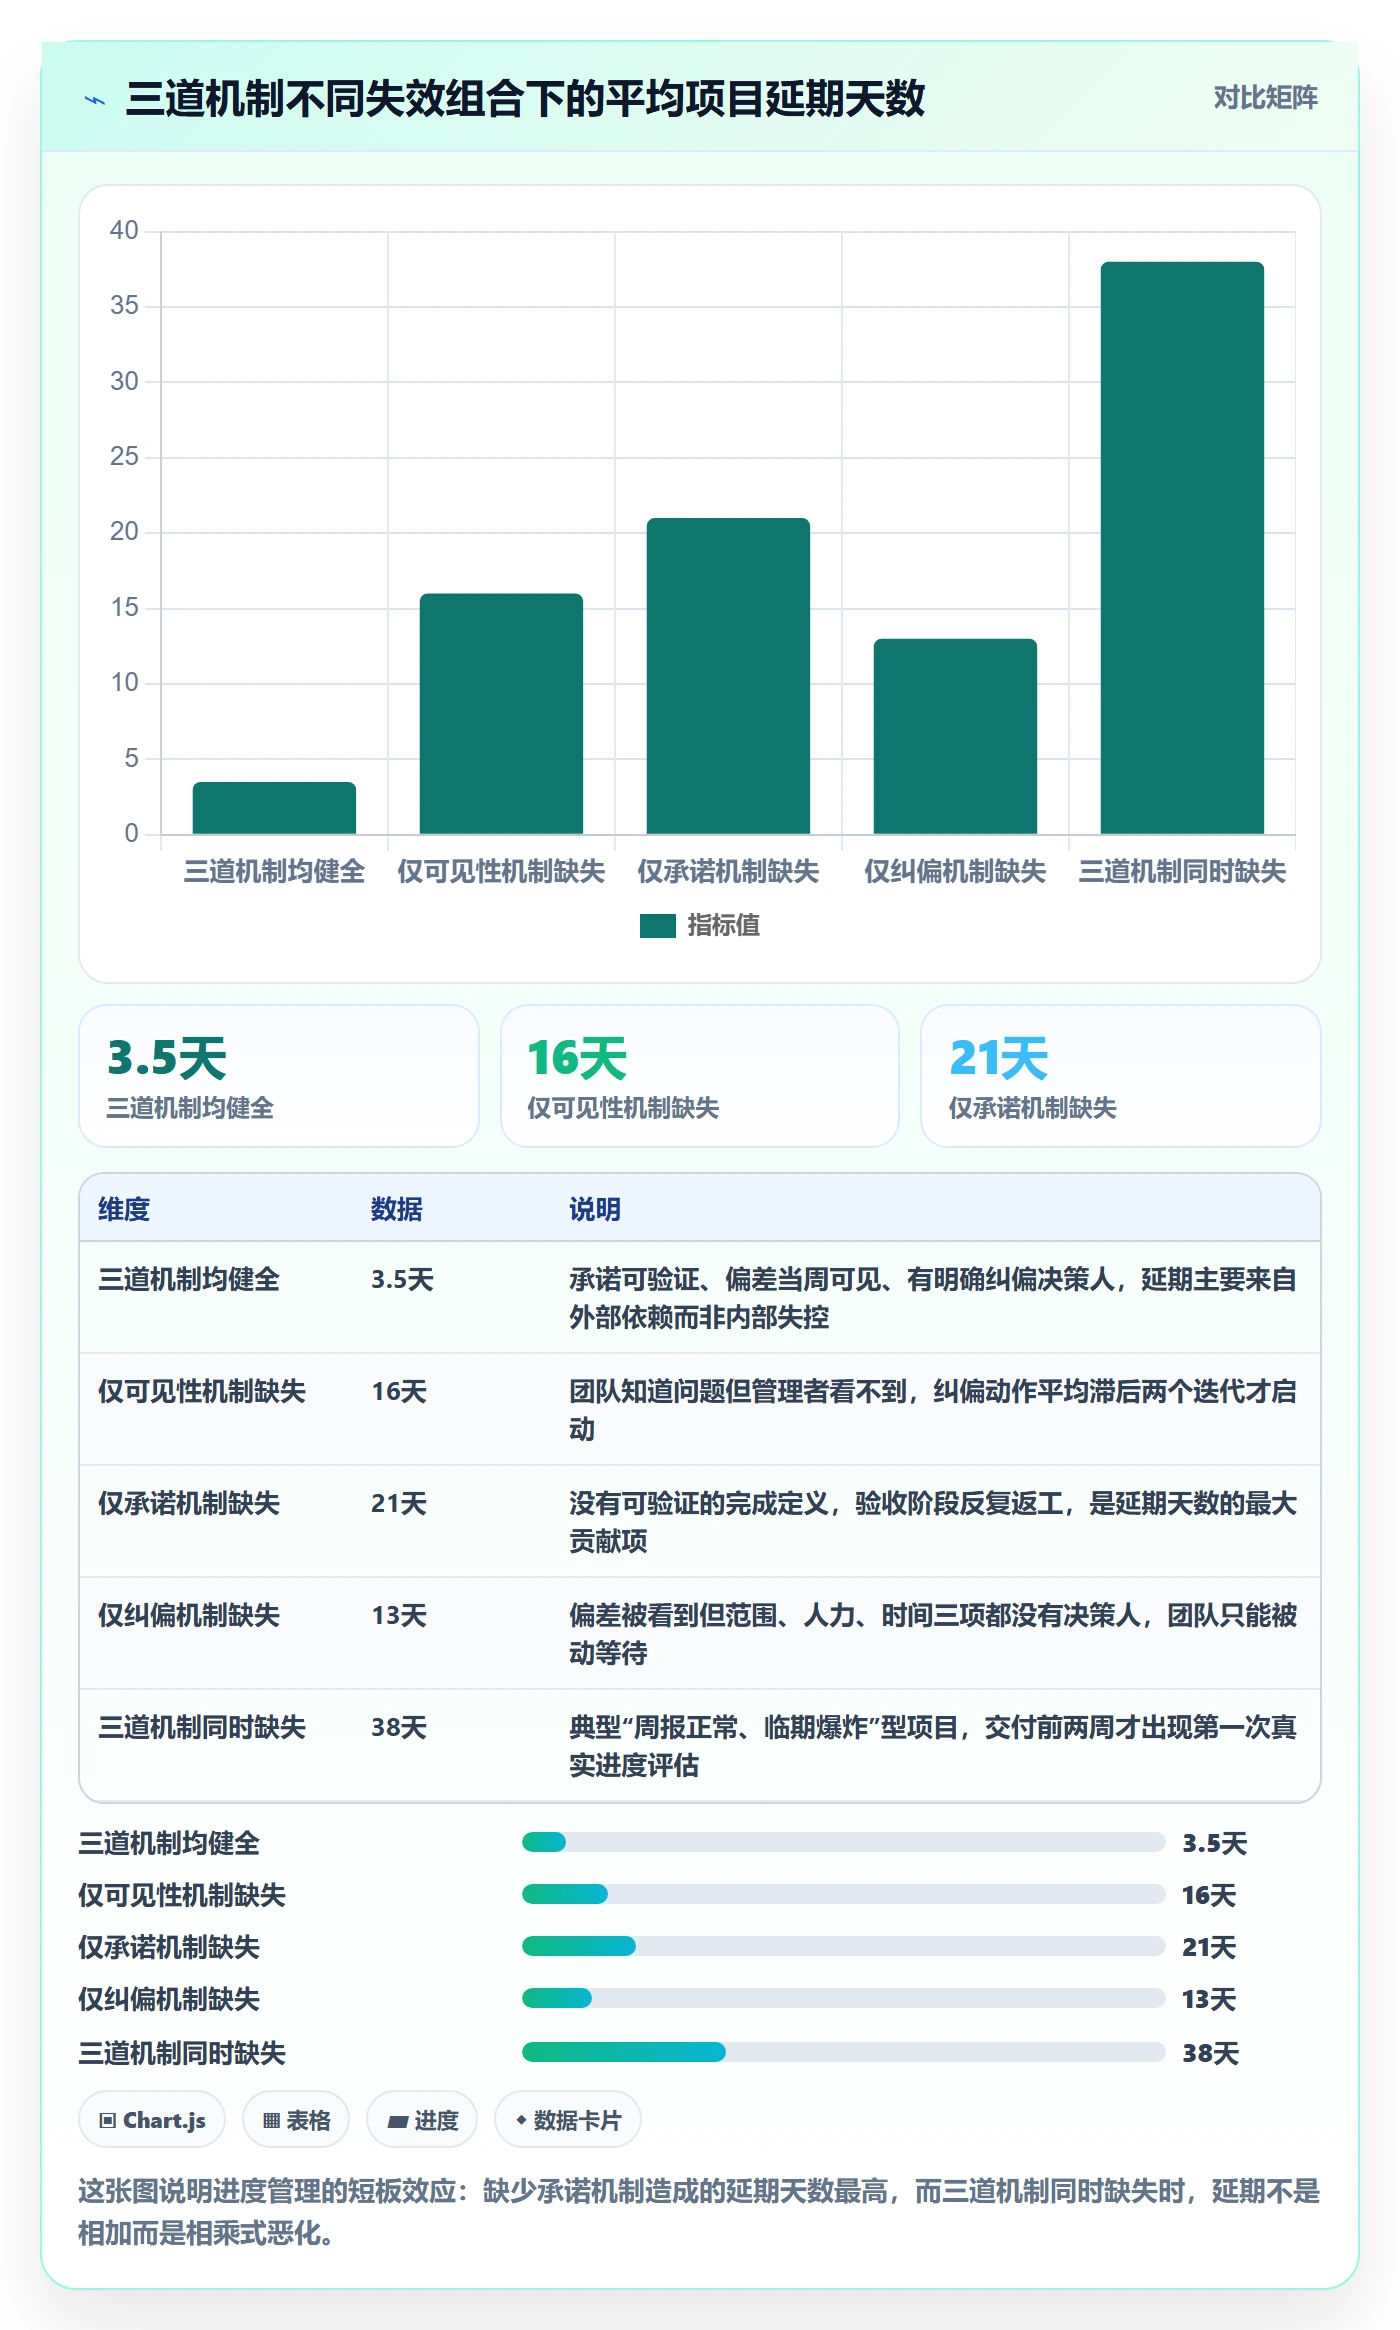Open the 3.5天 data card
This screenshot has width=1400, height=2330.
279,1076
